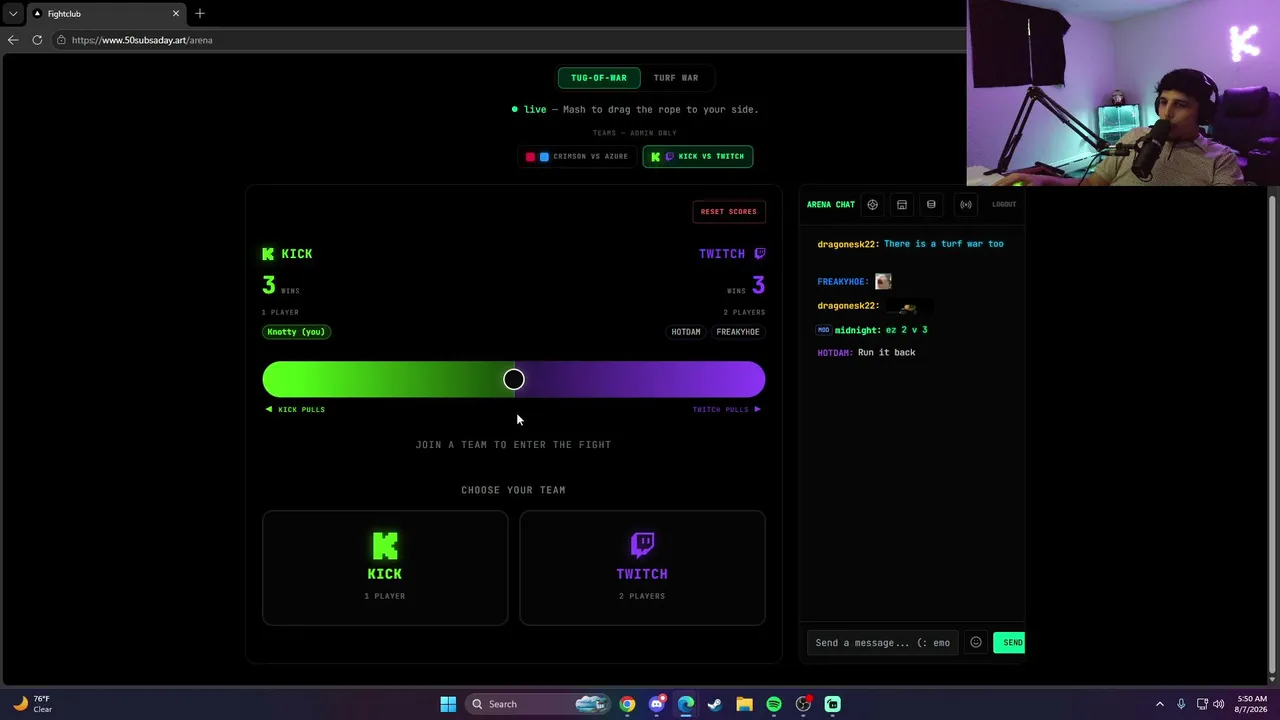Open Discord from the taskbar
This screenshot has height=720, width=1280.
(x=656, y=704)
